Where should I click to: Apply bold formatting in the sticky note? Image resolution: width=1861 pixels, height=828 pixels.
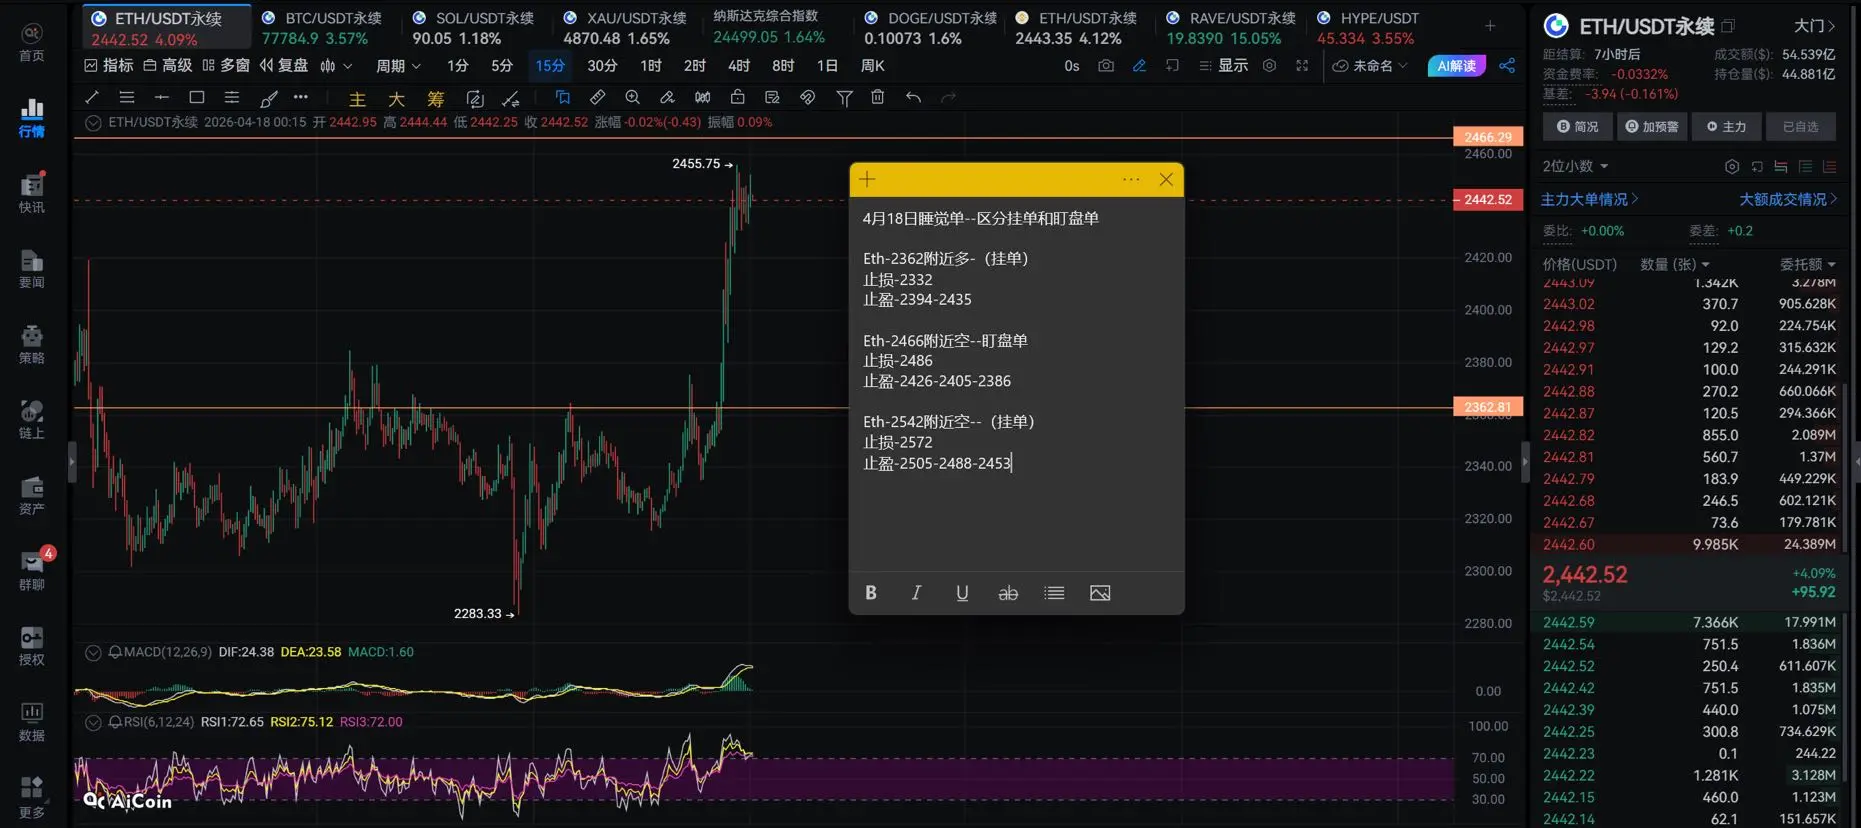coord(871,593)
